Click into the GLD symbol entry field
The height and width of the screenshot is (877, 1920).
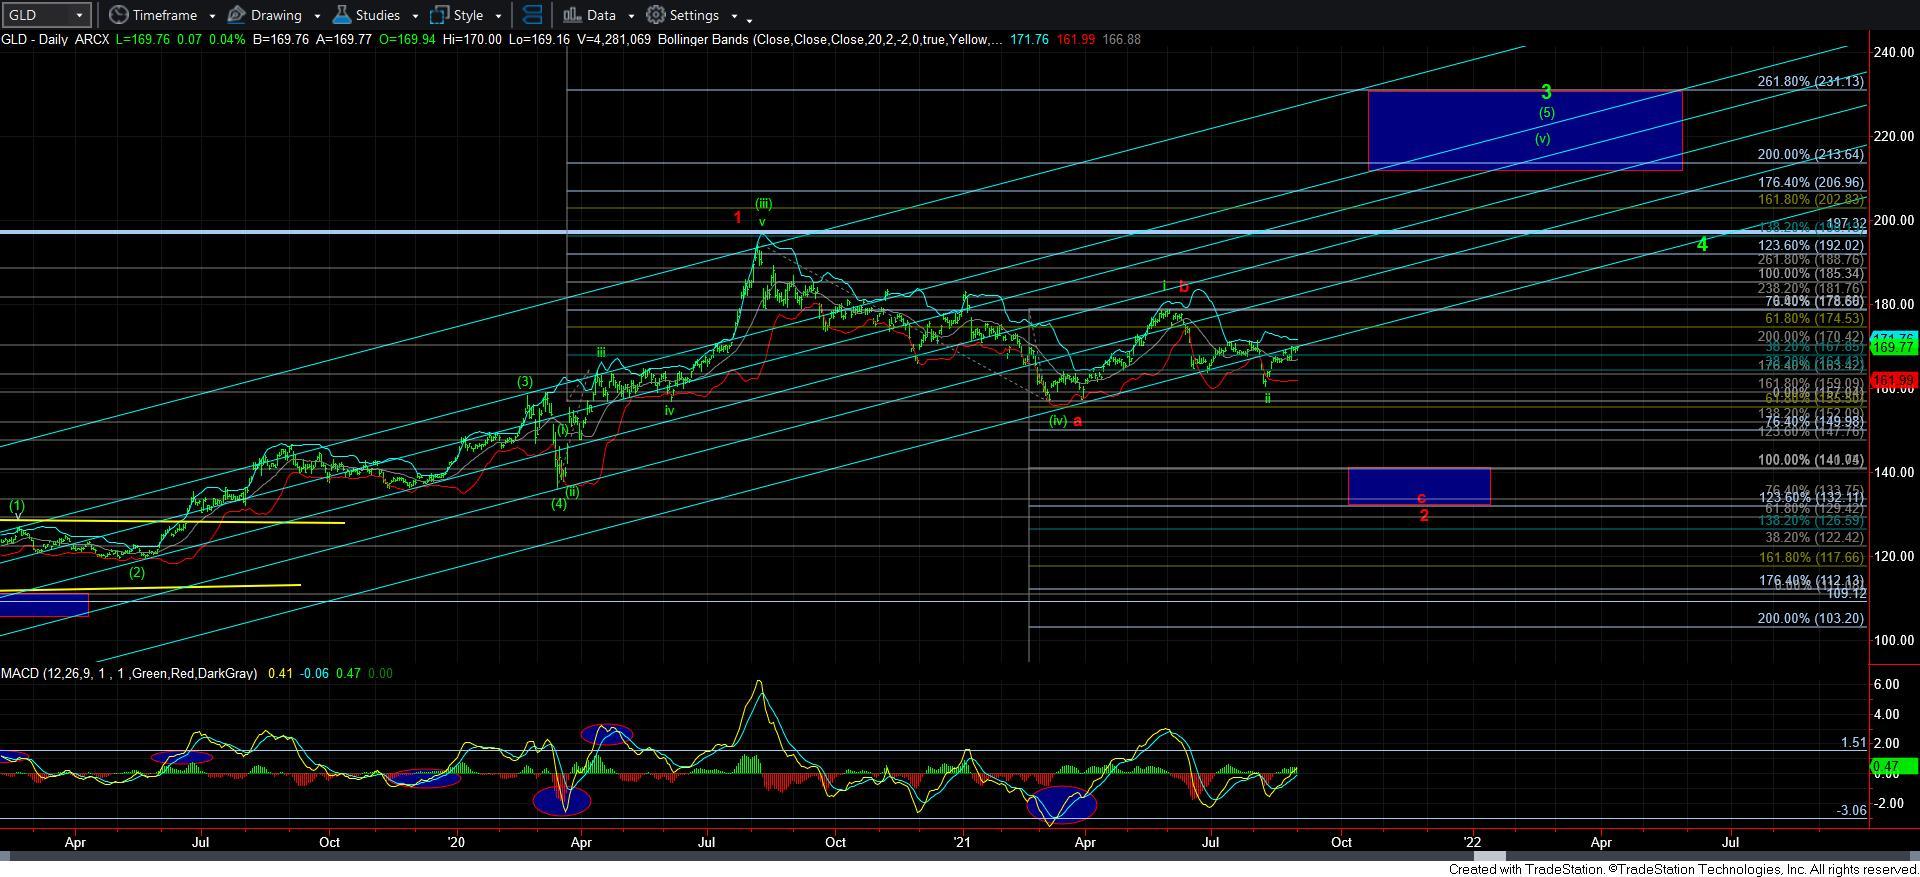click(x=37, y=15)
